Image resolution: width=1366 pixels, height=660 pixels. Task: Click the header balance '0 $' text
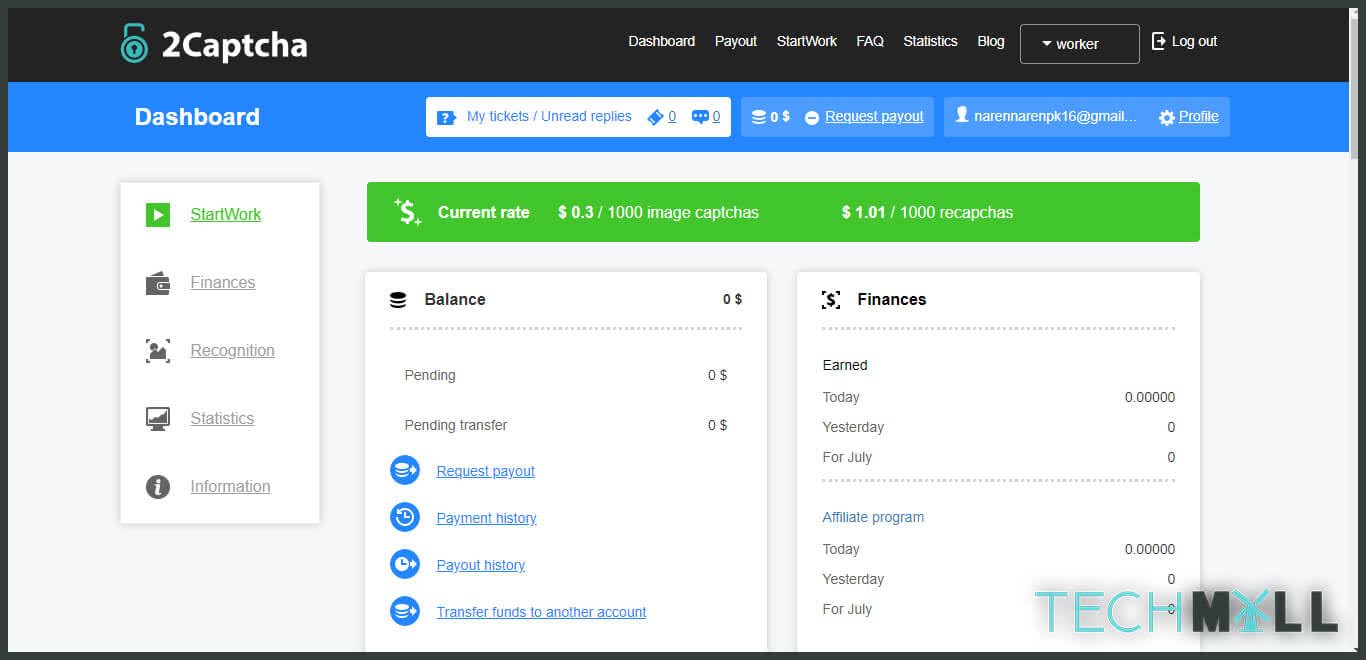click(780, 116)
